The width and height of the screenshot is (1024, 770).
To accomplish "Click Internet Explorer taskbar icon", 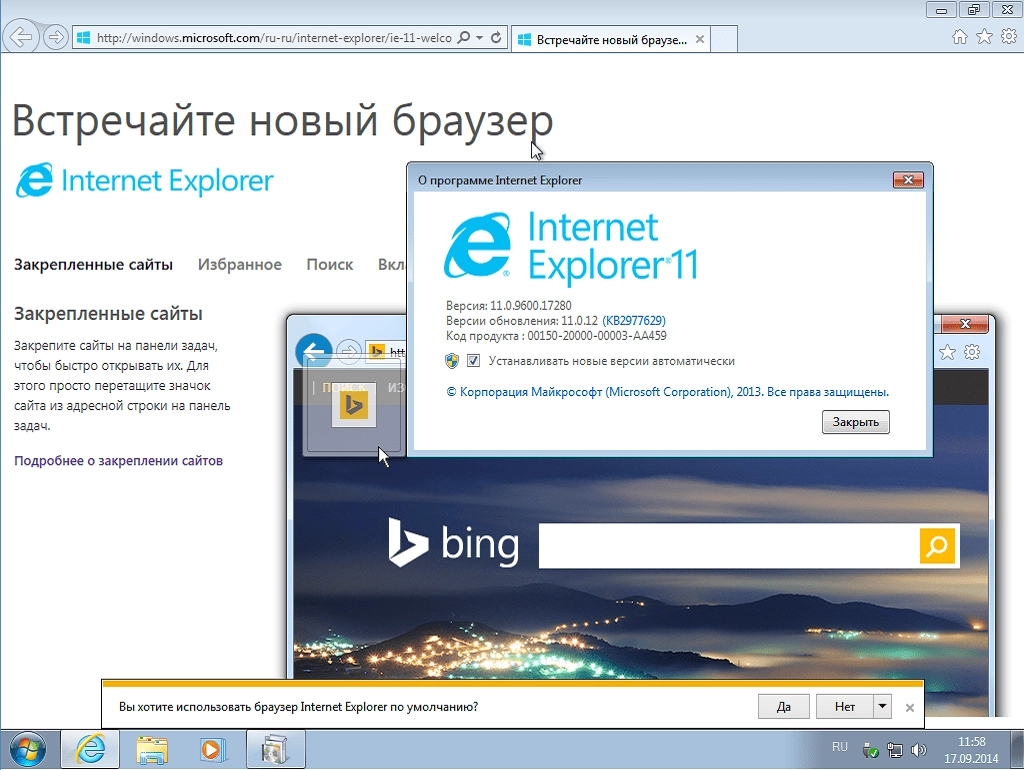I will click(x=90, y=748).
